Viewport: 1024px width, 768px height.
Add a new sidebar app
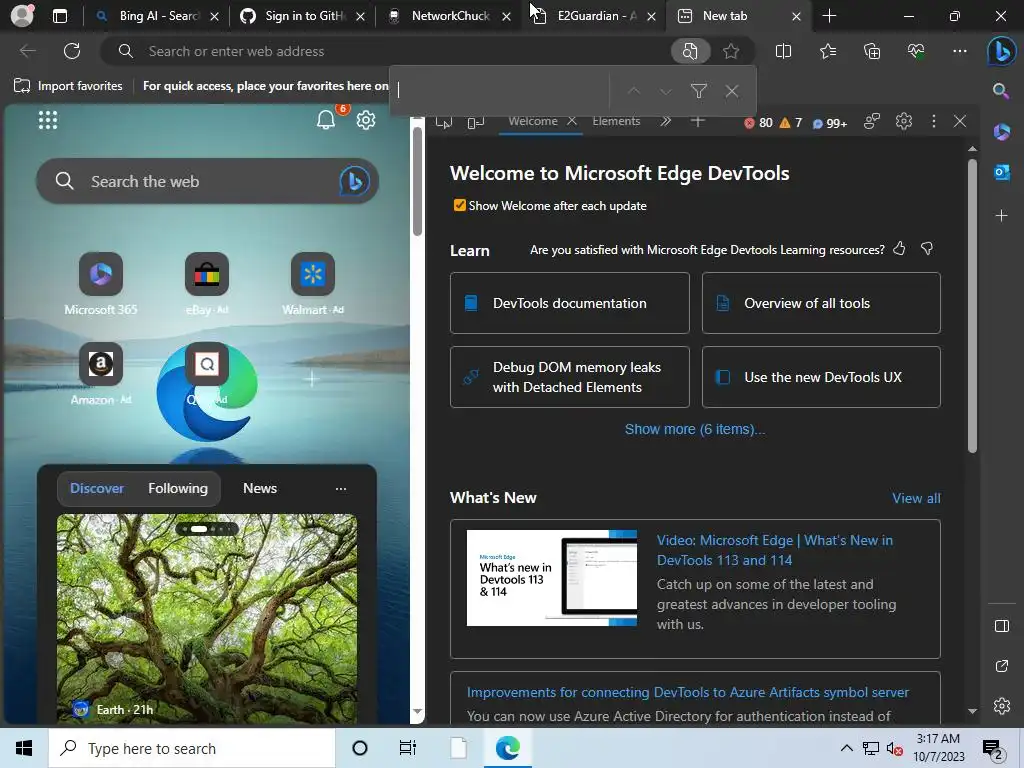(1001, 216)
